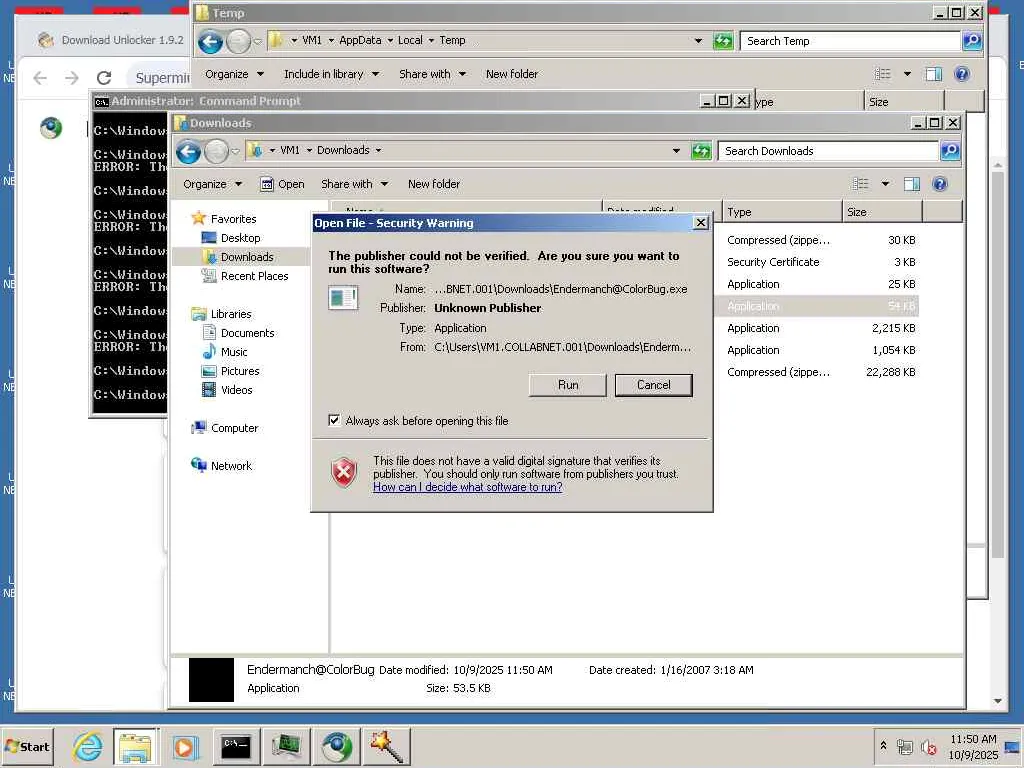
Task: Click Refresh icon in Temp address bar
Action: click(723, 41)
